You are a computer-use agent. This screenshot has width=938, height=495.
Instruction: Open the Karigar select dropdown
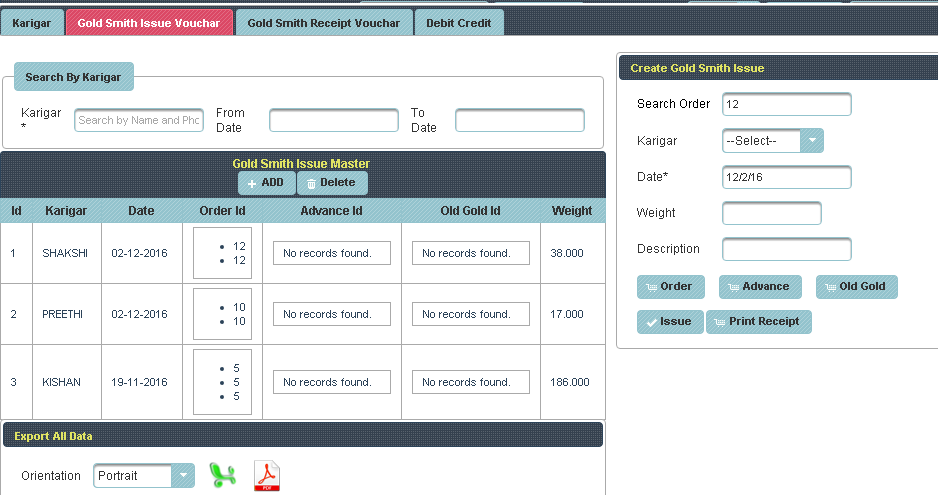(x=772, y=141)
